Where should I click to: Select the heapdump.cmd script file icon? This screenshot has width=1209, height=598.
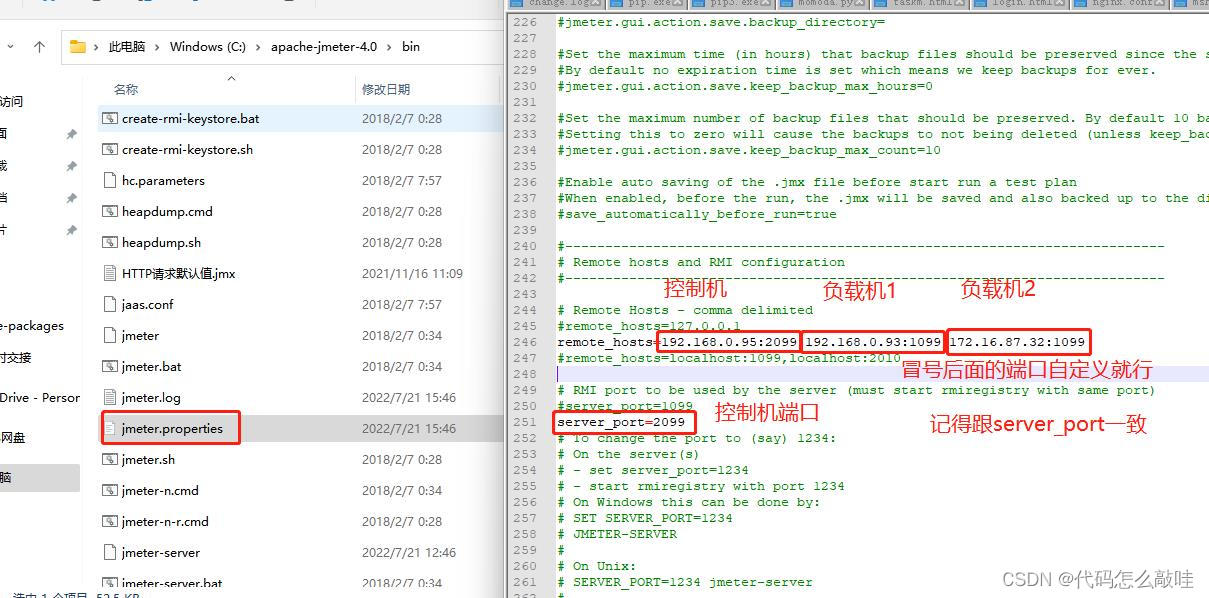108,211
